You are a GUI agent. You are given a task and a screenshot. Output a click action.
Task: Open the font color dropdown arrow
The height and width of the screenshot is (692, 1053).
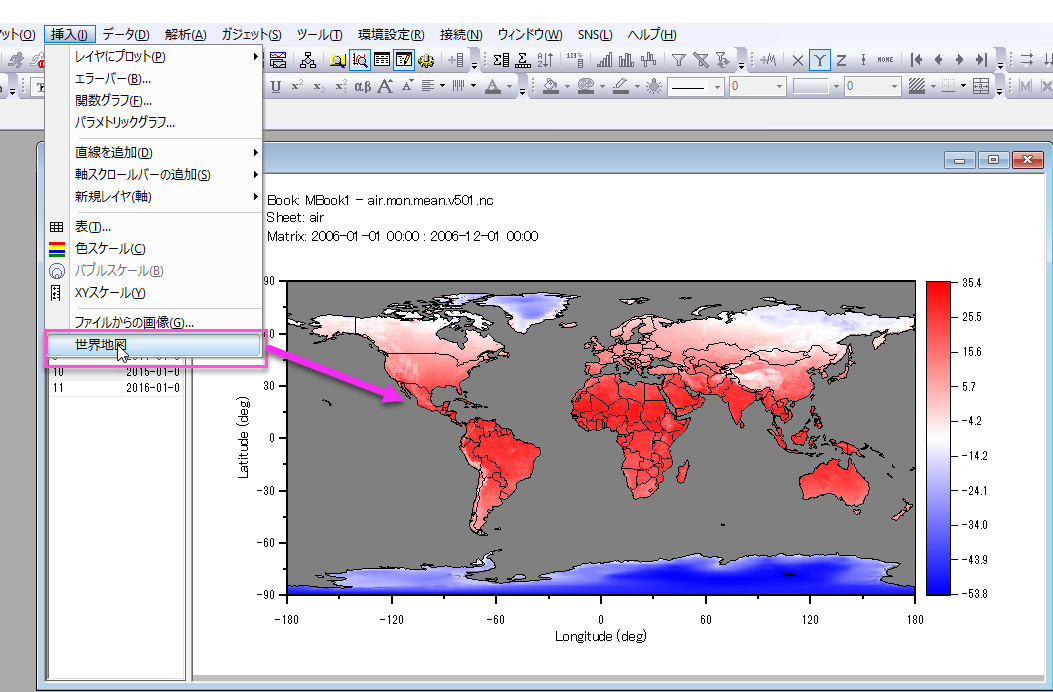pos(510,87)
